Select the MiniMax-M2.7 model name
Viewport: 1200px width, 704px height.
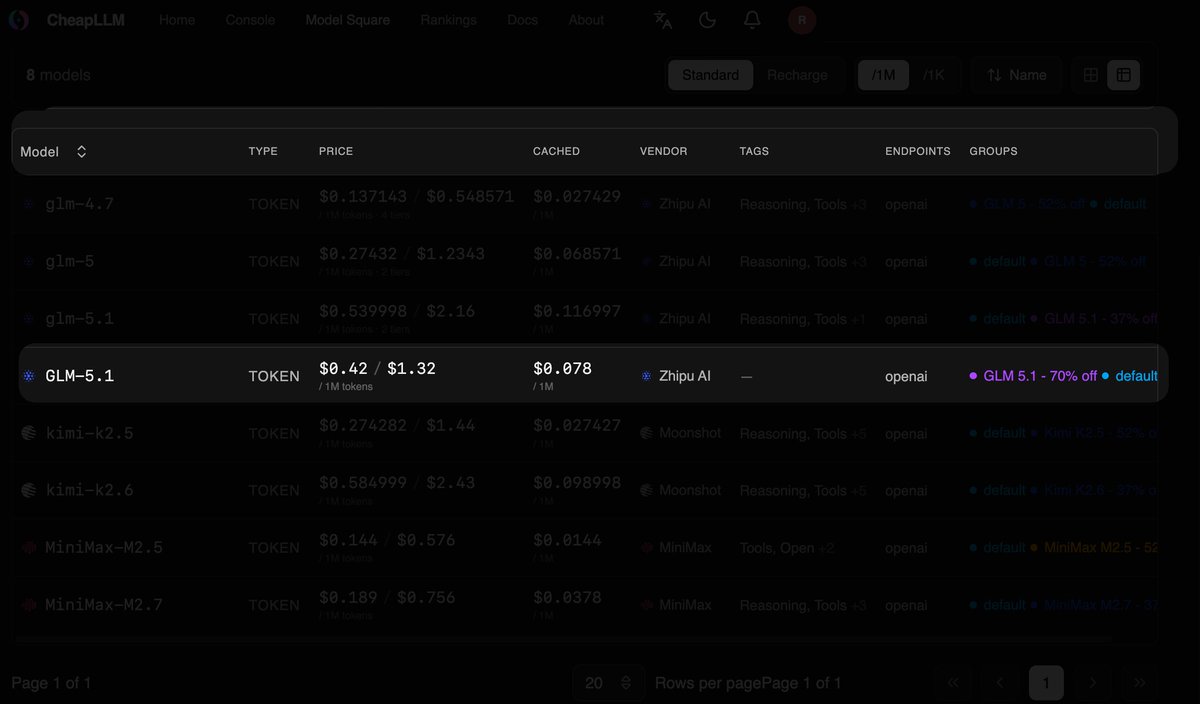(104, 605)
